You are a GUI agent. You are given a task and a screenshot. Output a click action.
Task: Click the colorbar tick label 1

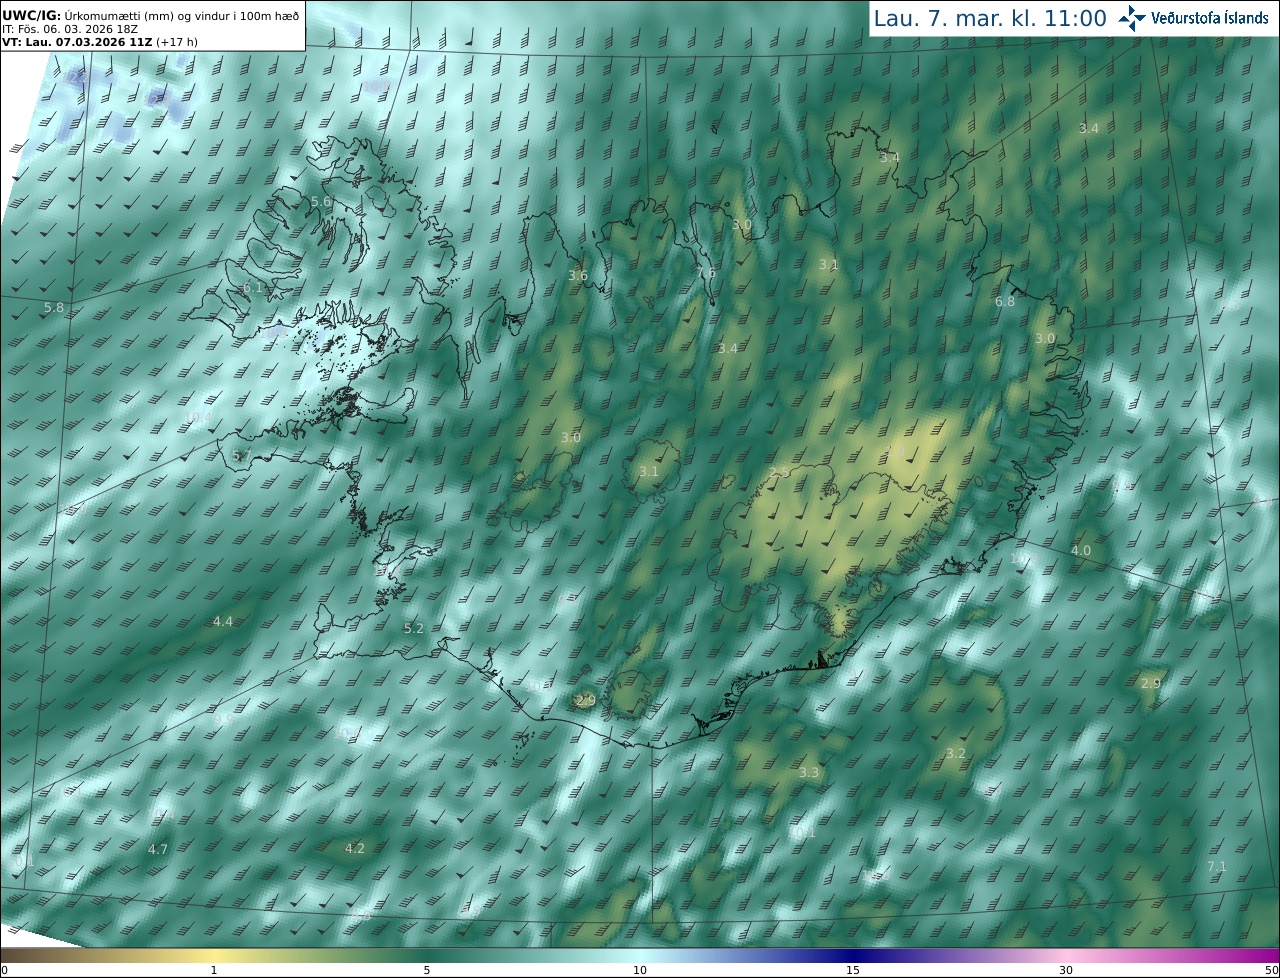point(214,970)
